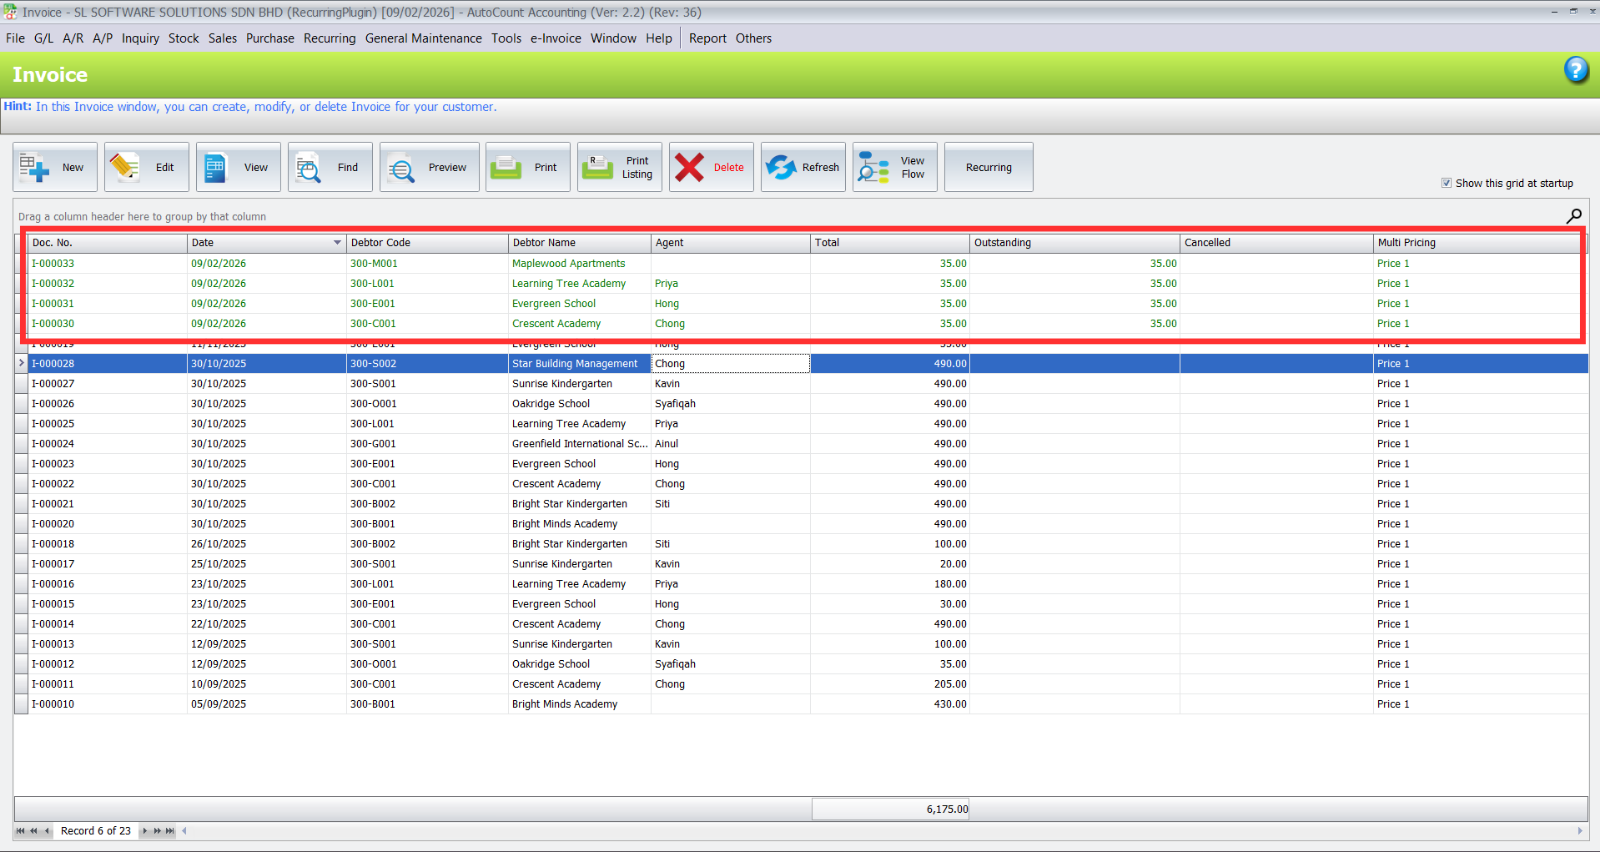Open the Report menu
This screenshot has width=1600, height=852.
[707, 38]
